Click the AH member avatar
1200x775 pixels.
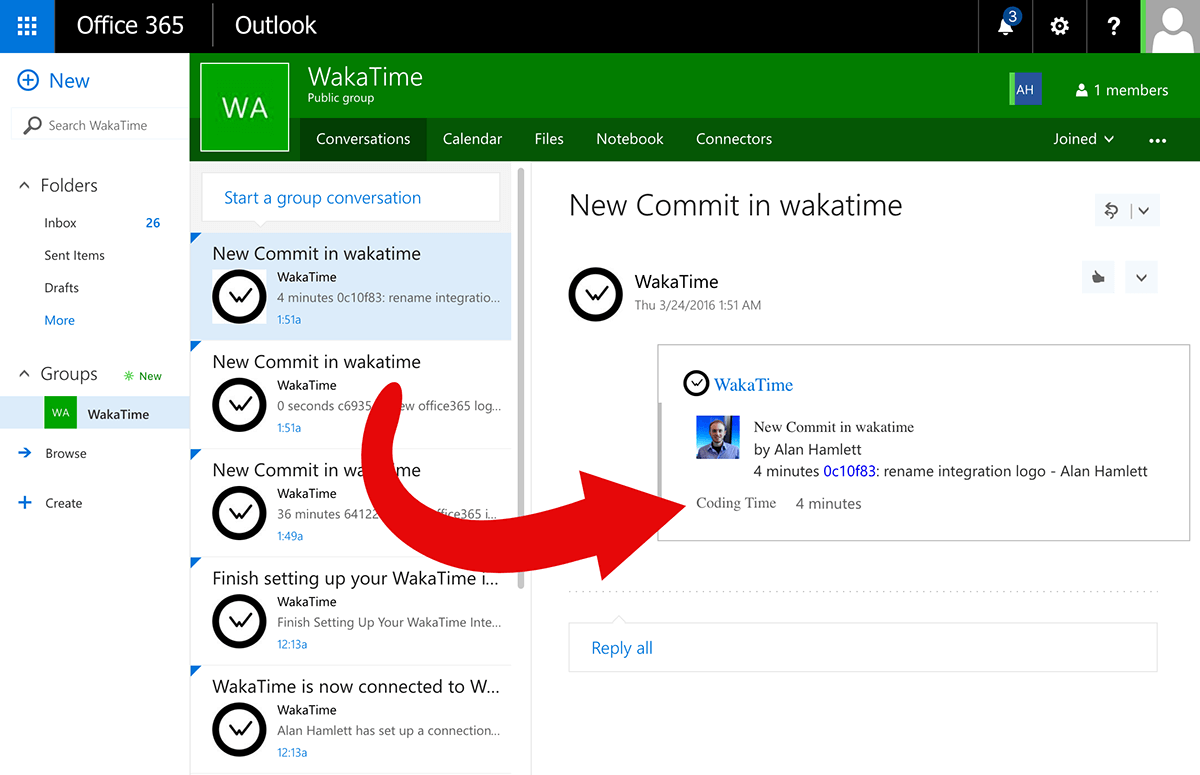(x=1025, y=90)
